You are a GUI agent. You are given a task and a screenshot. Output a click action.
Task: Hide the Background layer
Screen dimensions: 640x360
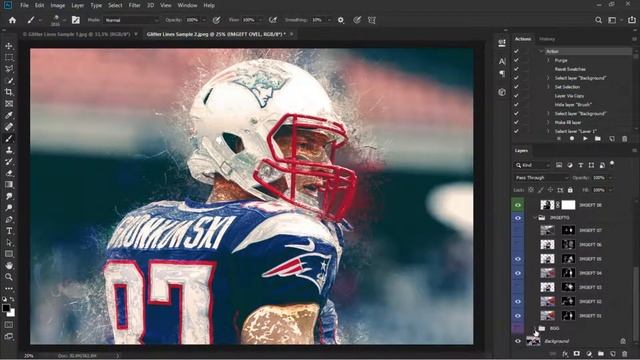[518, 341]
